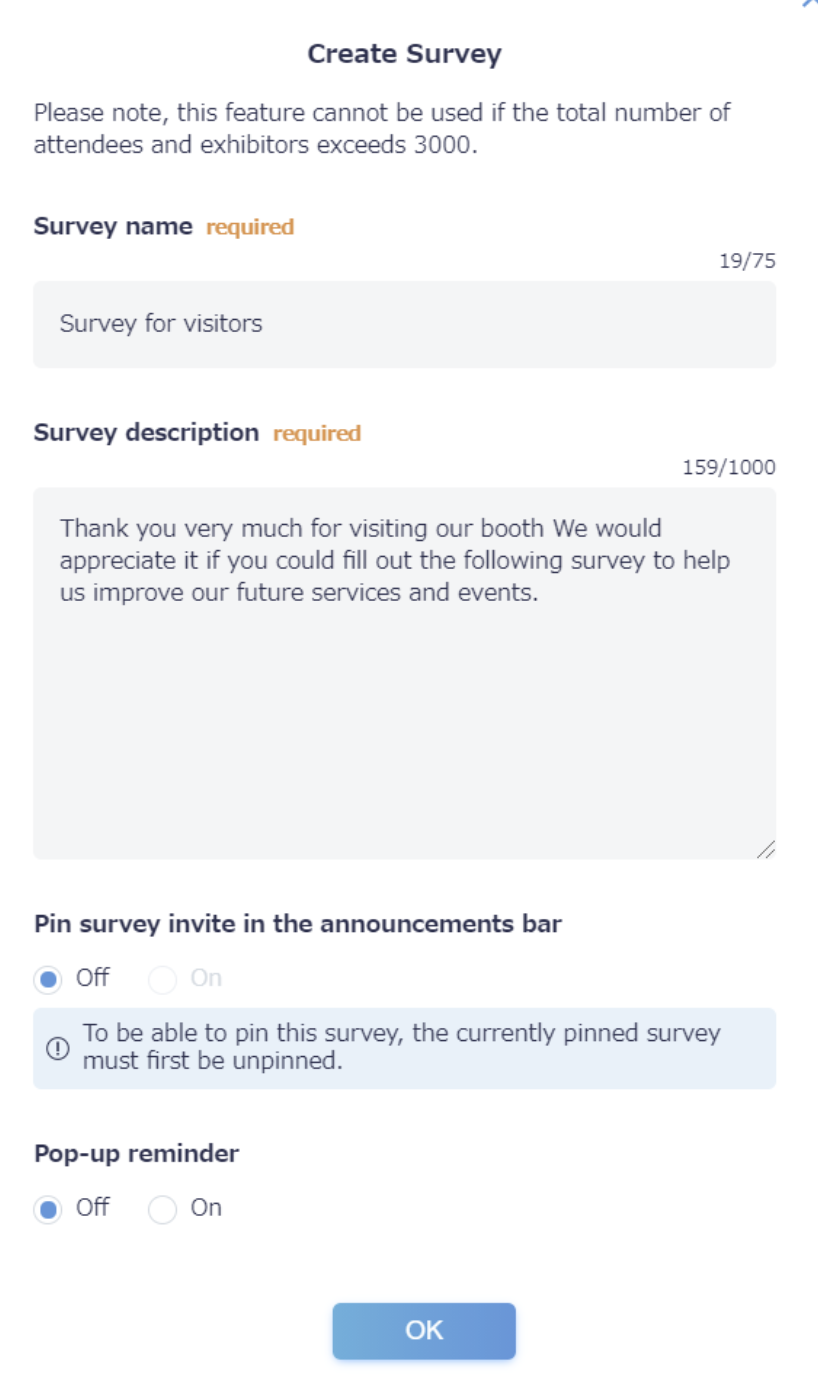Image resolution: width=818 pixels, height=1384 pixels.
Task: Click the Create Survey dialog title
Action: 404,54
